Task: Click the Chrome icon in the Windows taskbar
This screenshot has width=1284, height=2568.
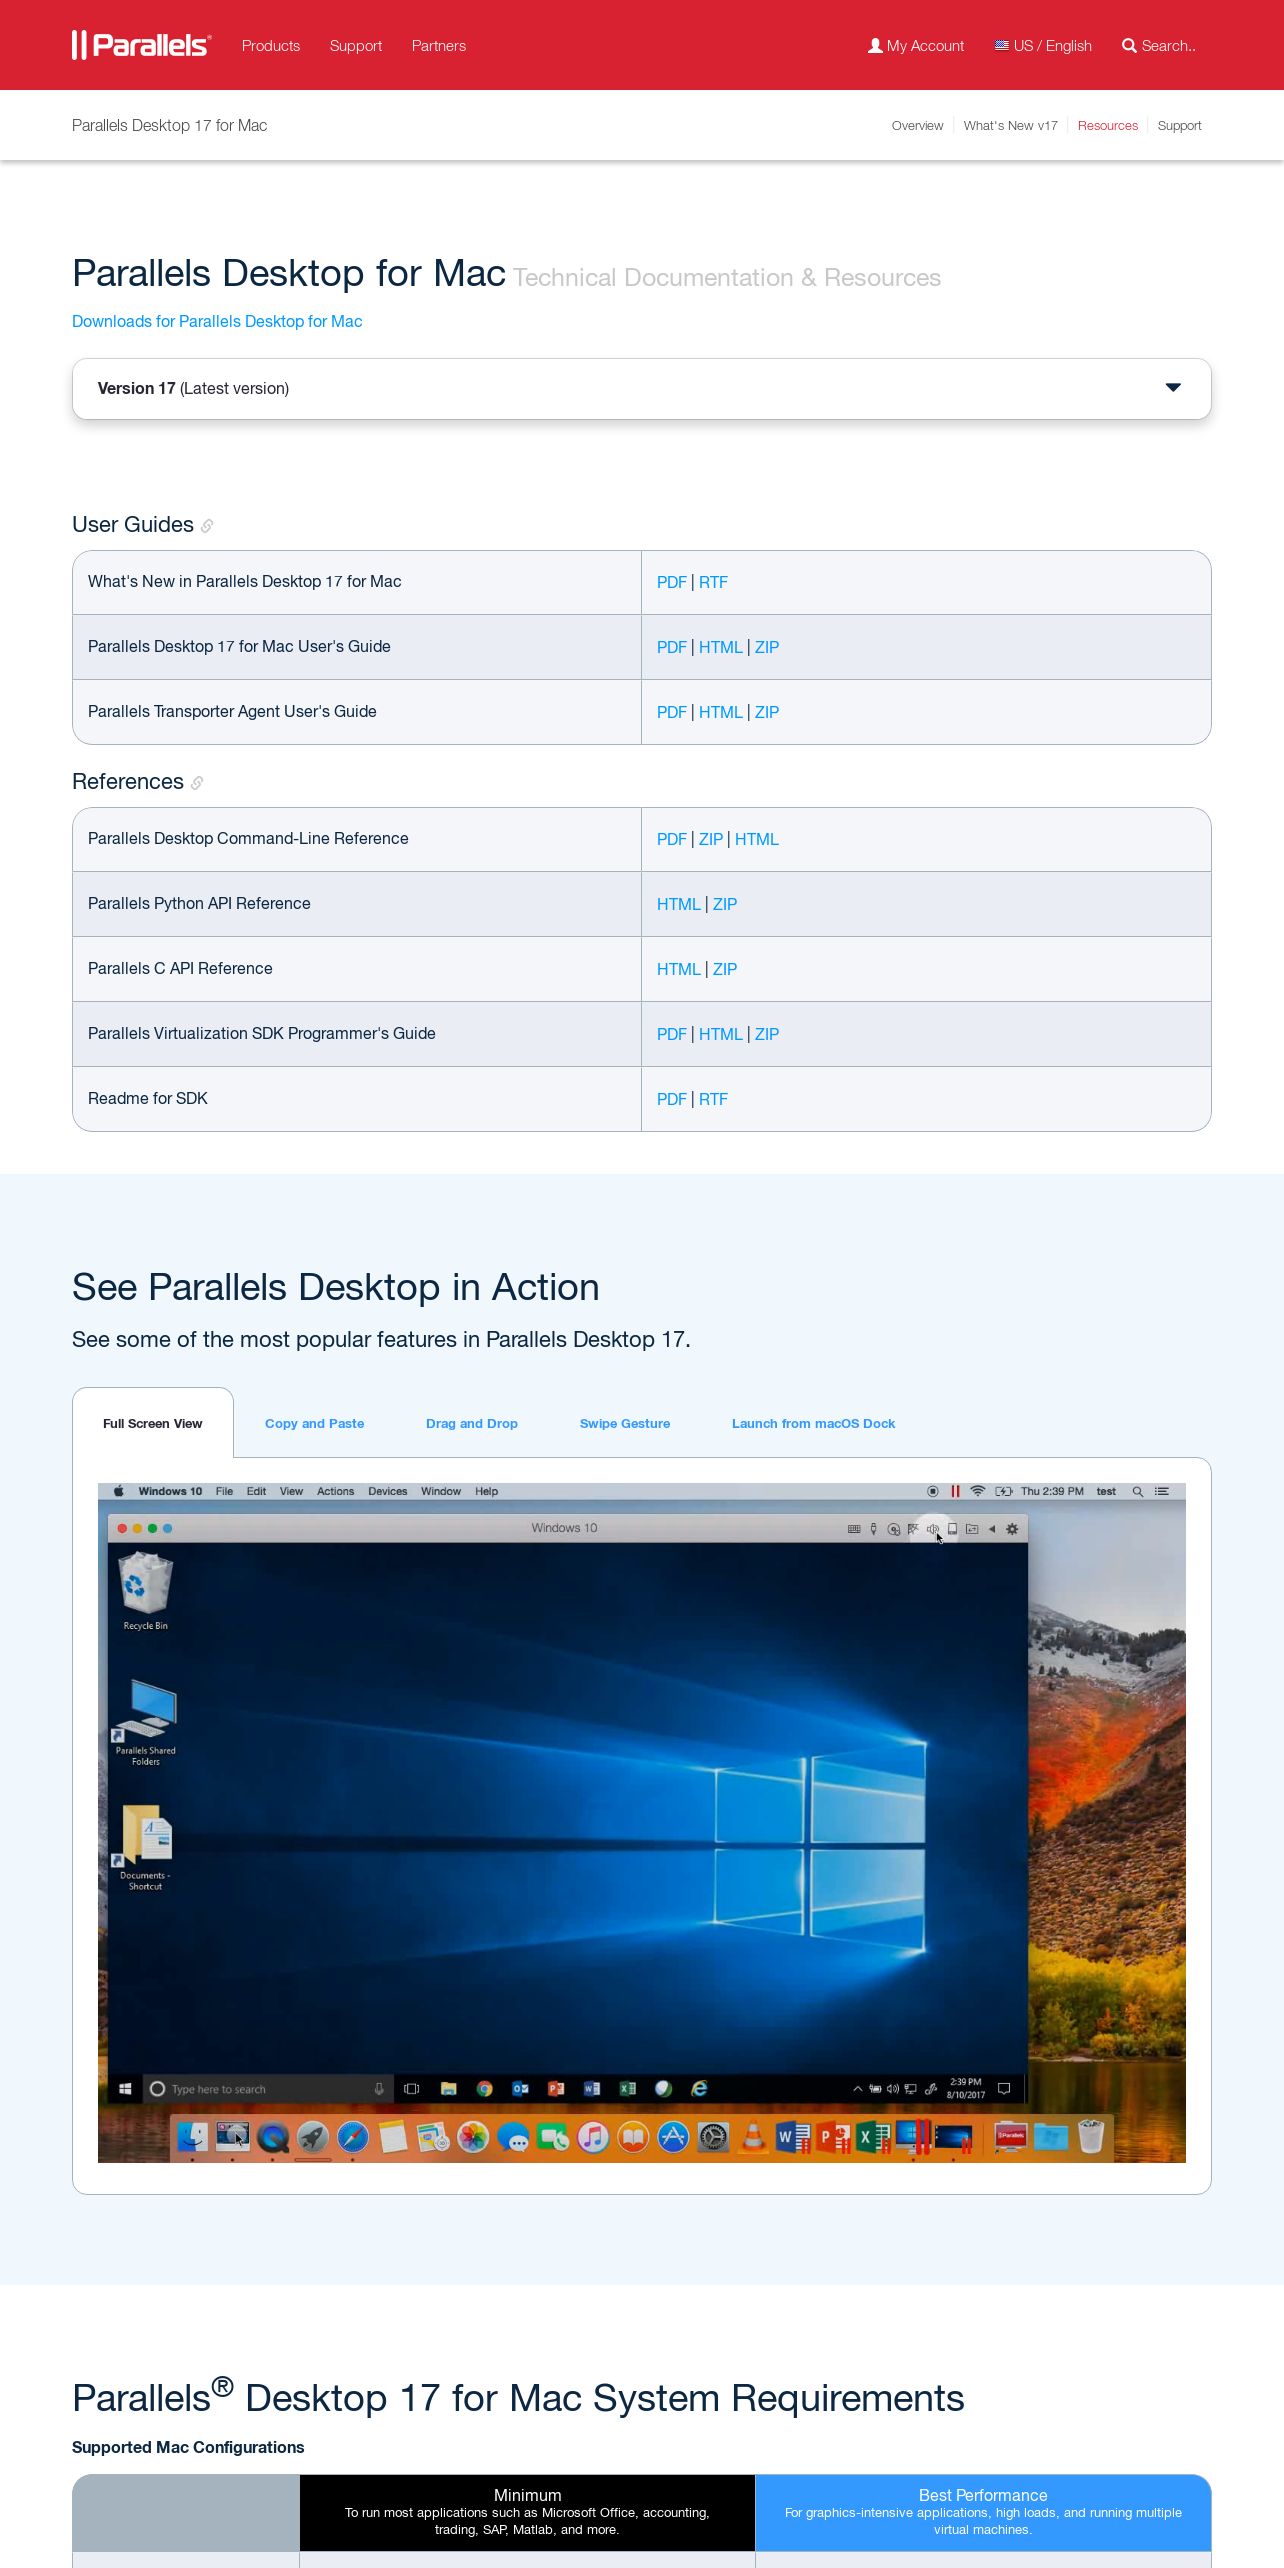Action: (x=485, y=2089)
